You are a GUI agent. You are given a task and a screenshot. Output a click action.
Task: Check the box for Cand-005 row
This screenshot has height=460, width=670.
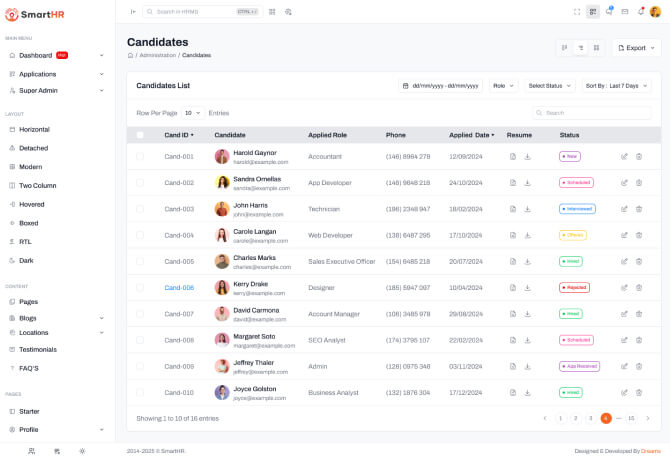(x=140, y=261)
